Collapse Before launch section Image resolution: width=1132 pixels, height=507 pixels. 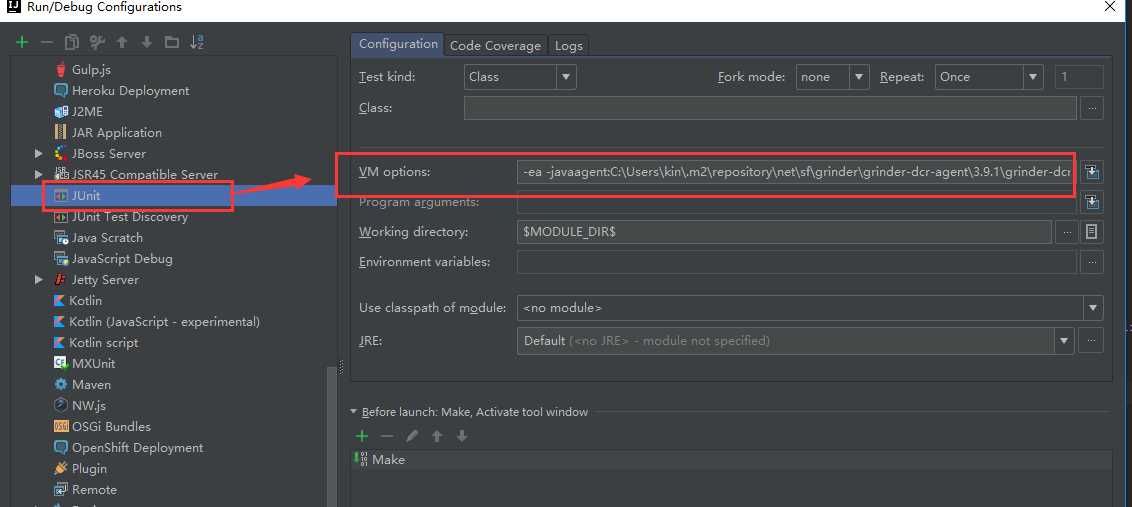354,412
